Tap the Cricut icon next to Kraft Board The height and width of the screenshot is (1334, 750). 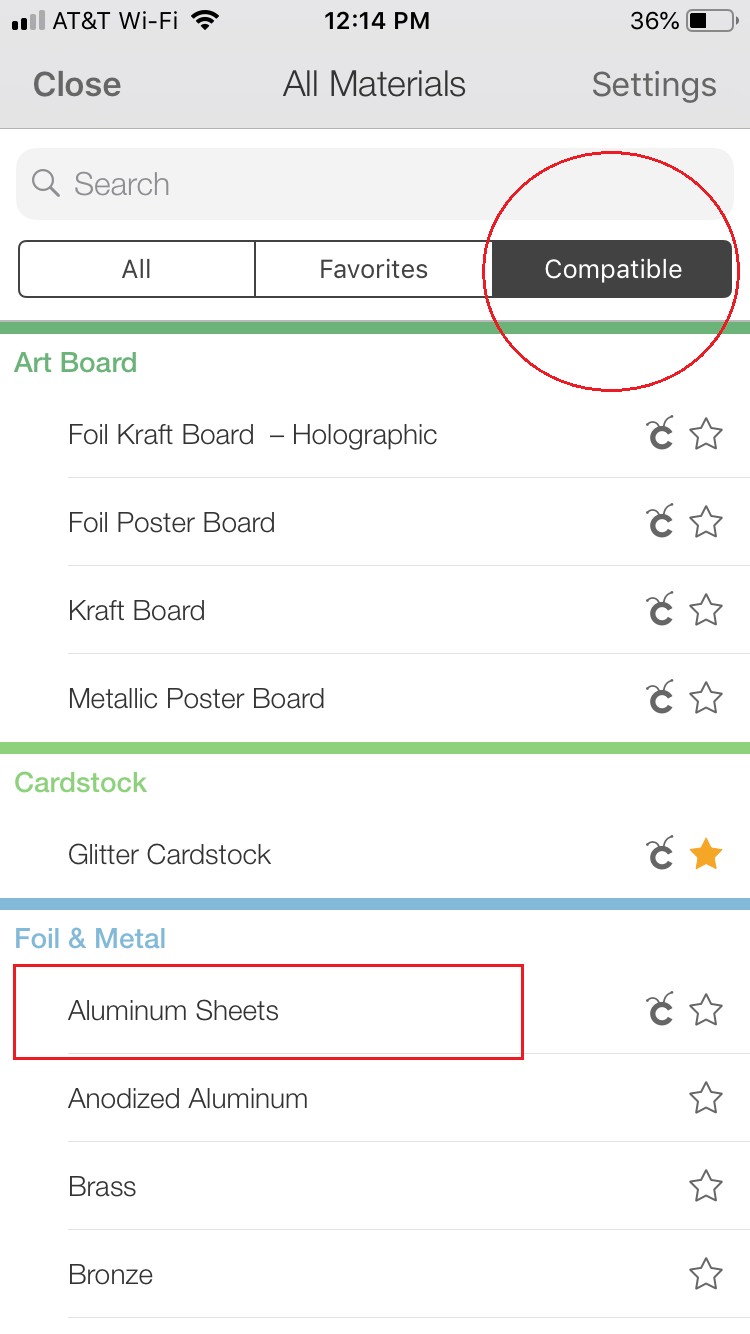660,609
